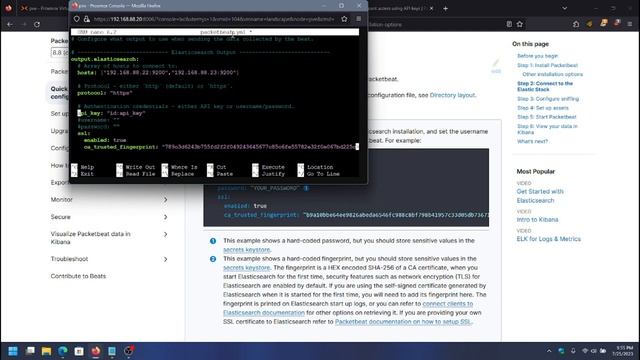Viewport: 640px width, 360px height.
Task: Launch Microsoft Edge from the taskbar
Action: coord(63,351)
